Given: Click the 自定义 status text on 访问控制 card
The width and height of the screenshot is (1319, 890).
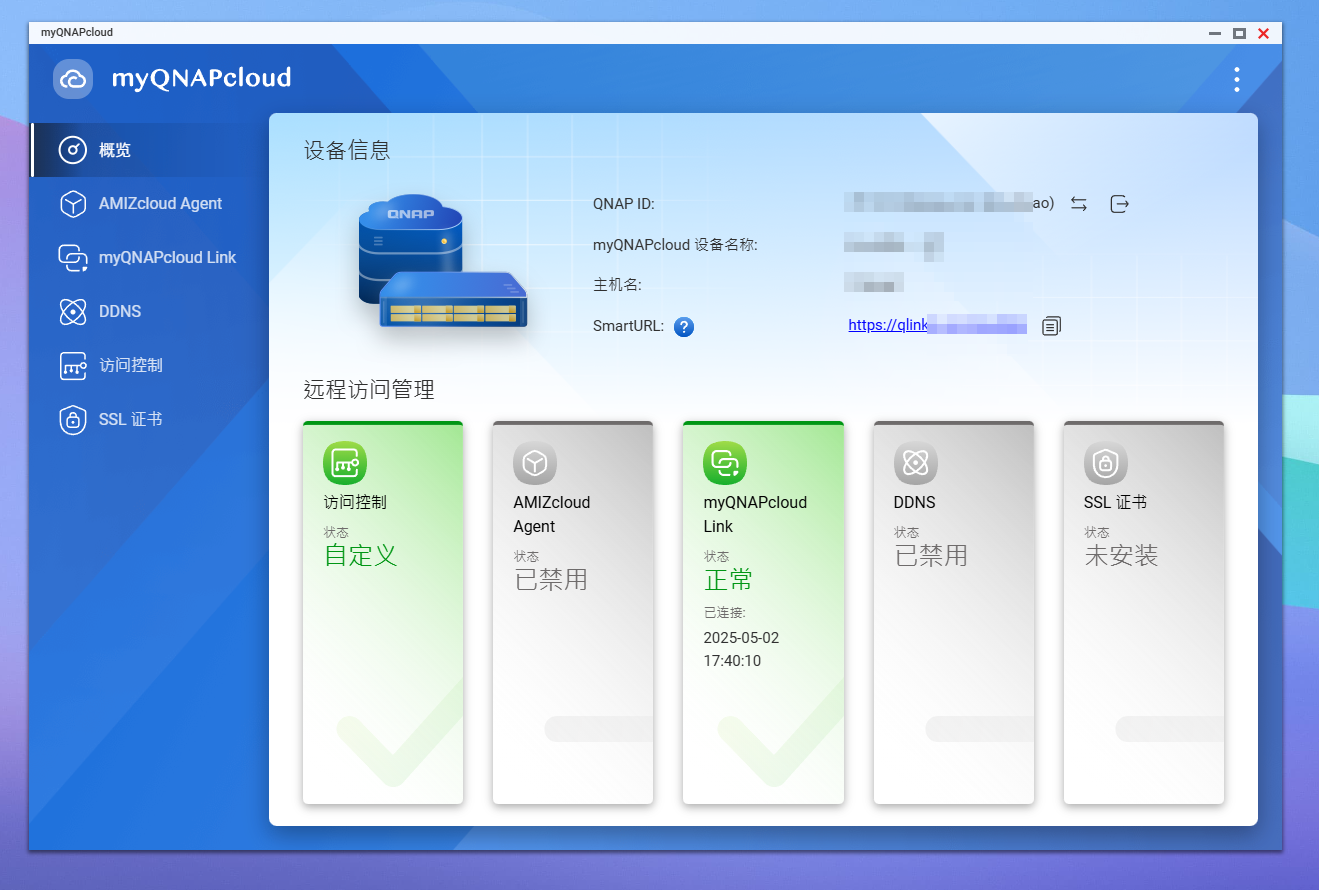Looking at the screenshot, I should [361, 555].
